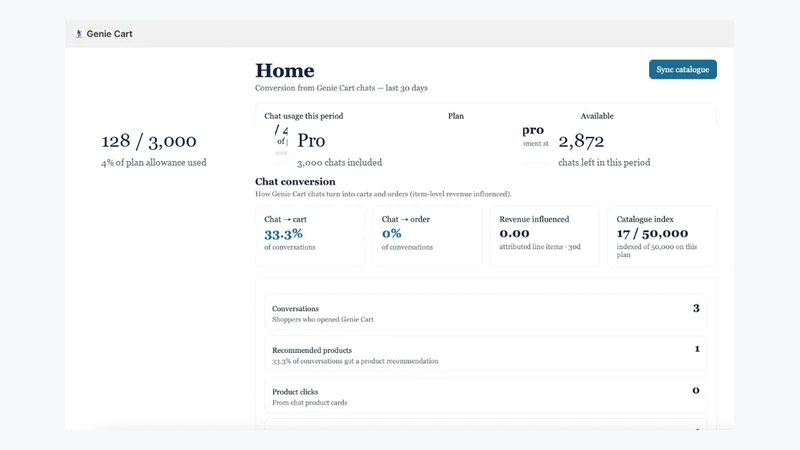The image size is (800, 450).
Task: Click 'indexed of 50,000 on this plan' text
Action: point(657,251)
